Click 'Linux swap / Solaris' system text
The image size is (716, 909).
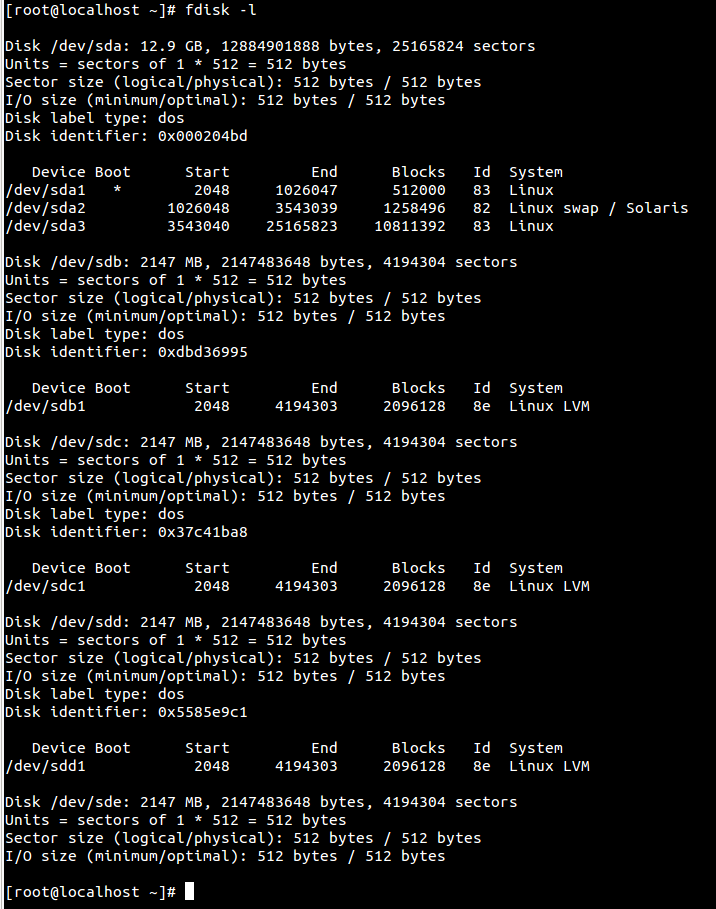pos(598,208)
